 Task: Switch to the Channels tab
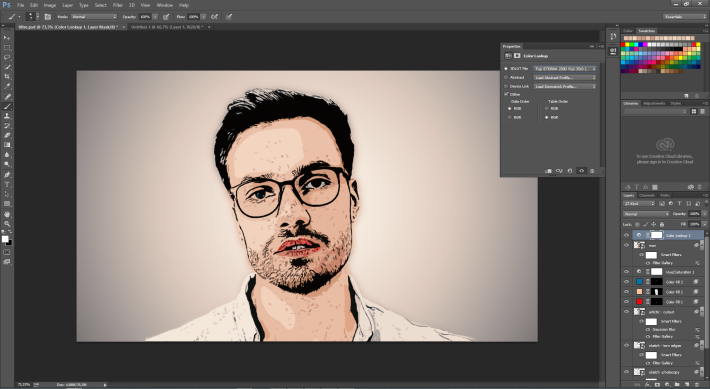pyautogui.click(x=647, y=195)
